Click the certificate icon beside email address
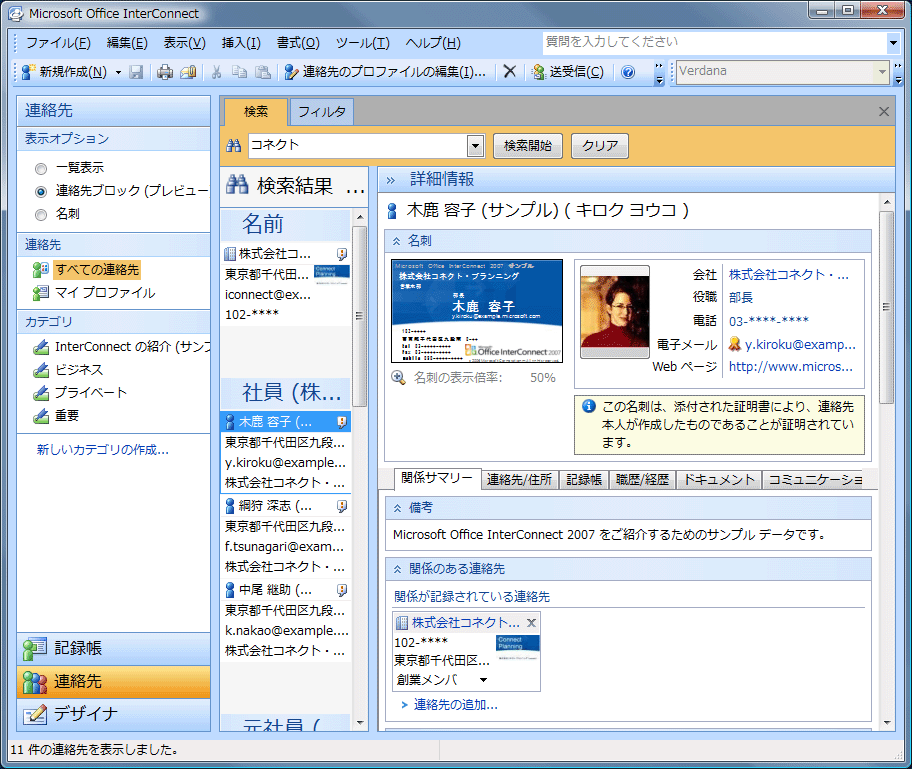 click(735, 344)
